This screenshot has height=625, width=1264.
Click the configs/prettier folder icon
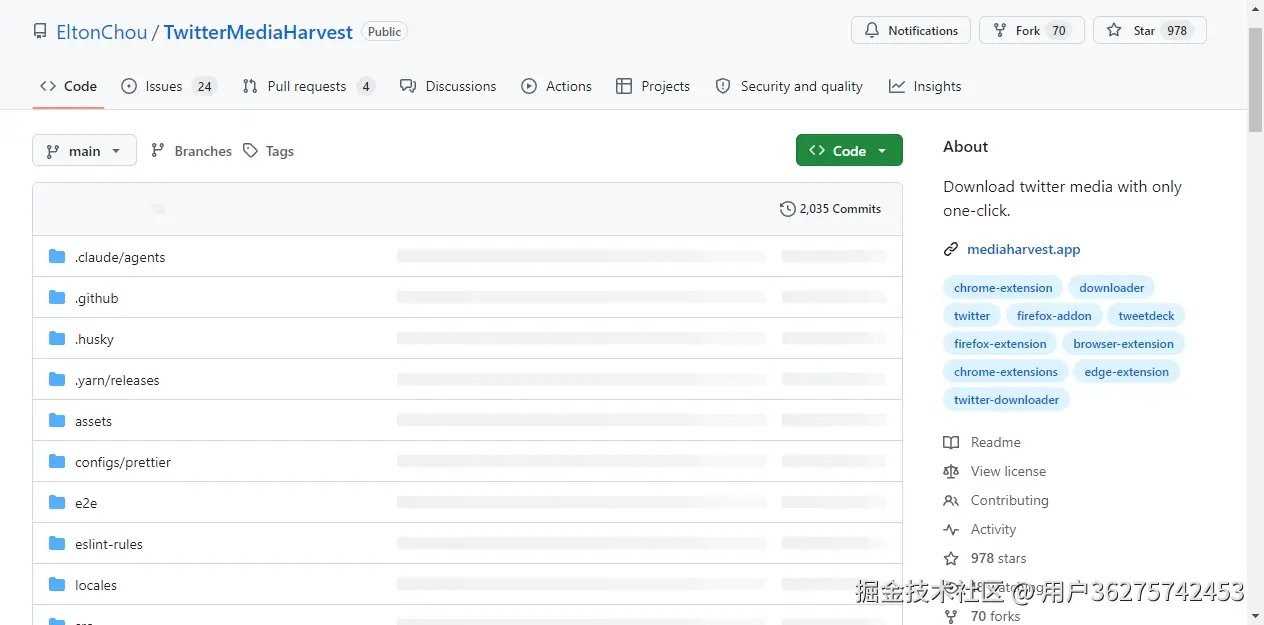point(57,462)
